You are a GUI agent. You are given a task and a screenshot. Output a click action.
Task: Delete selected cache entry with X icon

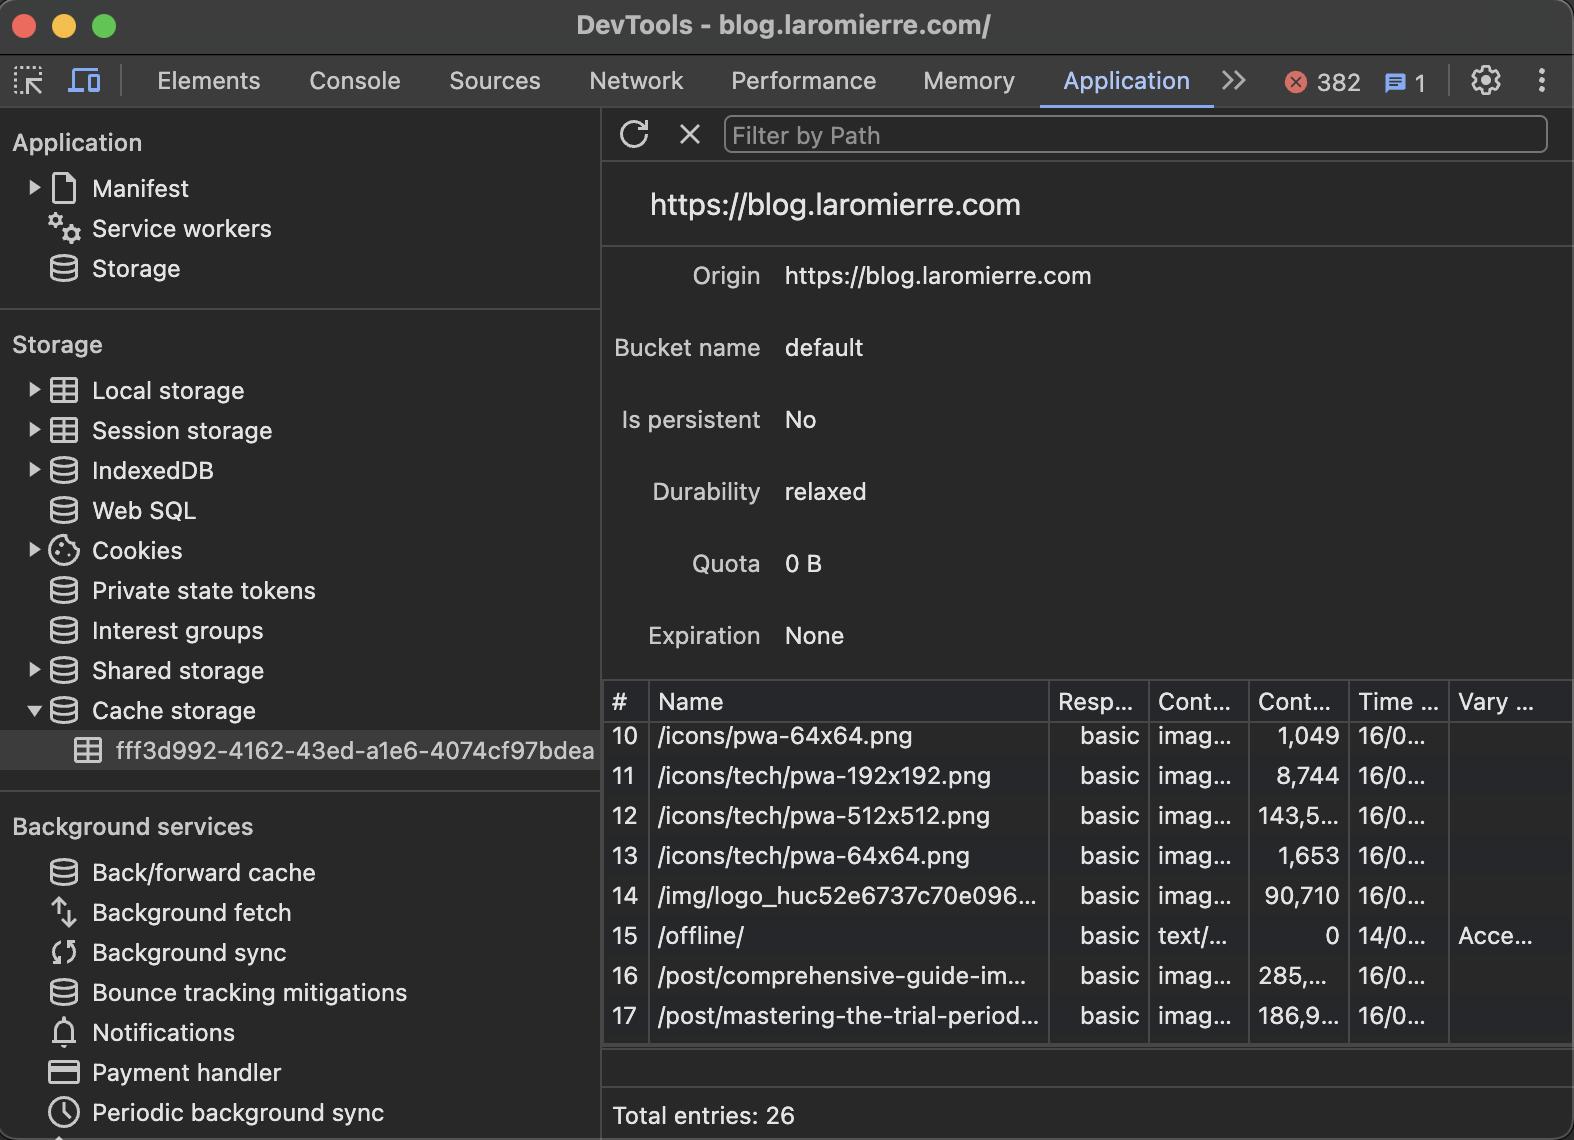[690, 134]
